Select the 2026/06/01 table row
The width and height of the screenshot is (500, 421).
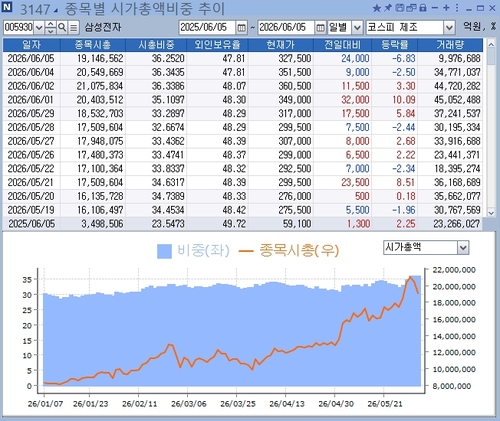tap(243, 100)
